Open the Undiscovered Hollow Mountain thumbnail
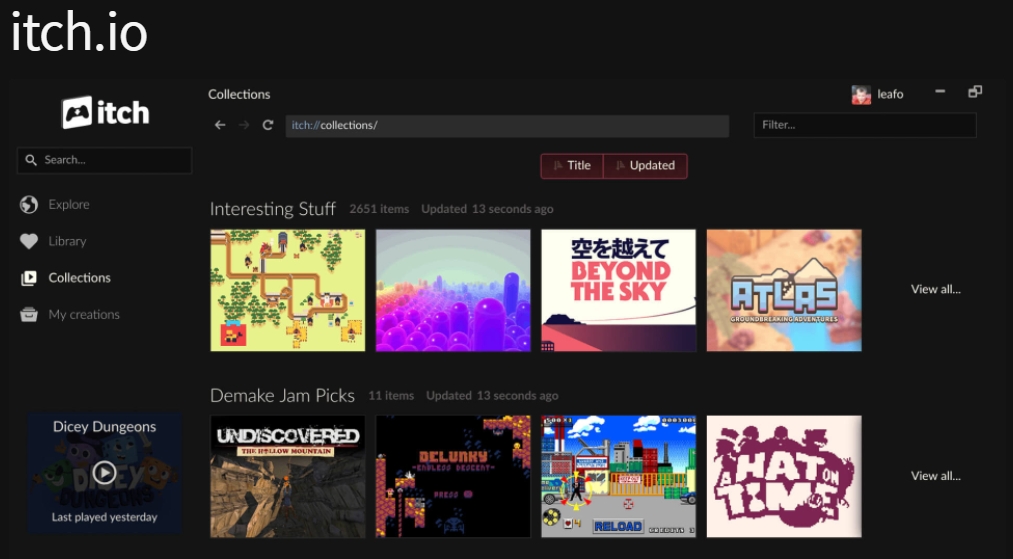This screenshot has width=1013, height=559. point(287,476)
